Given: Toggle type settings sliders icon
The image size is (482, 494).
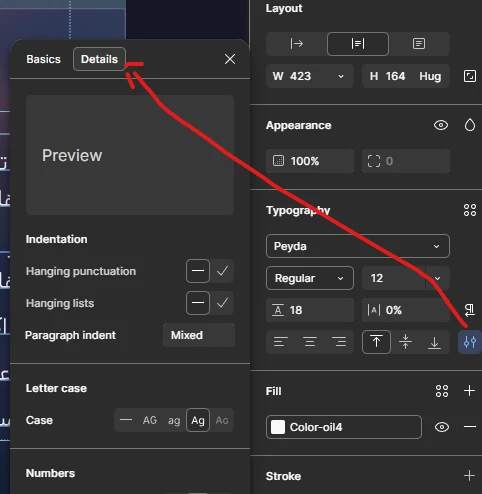Looking at the screenshot, I should point(469,342).
